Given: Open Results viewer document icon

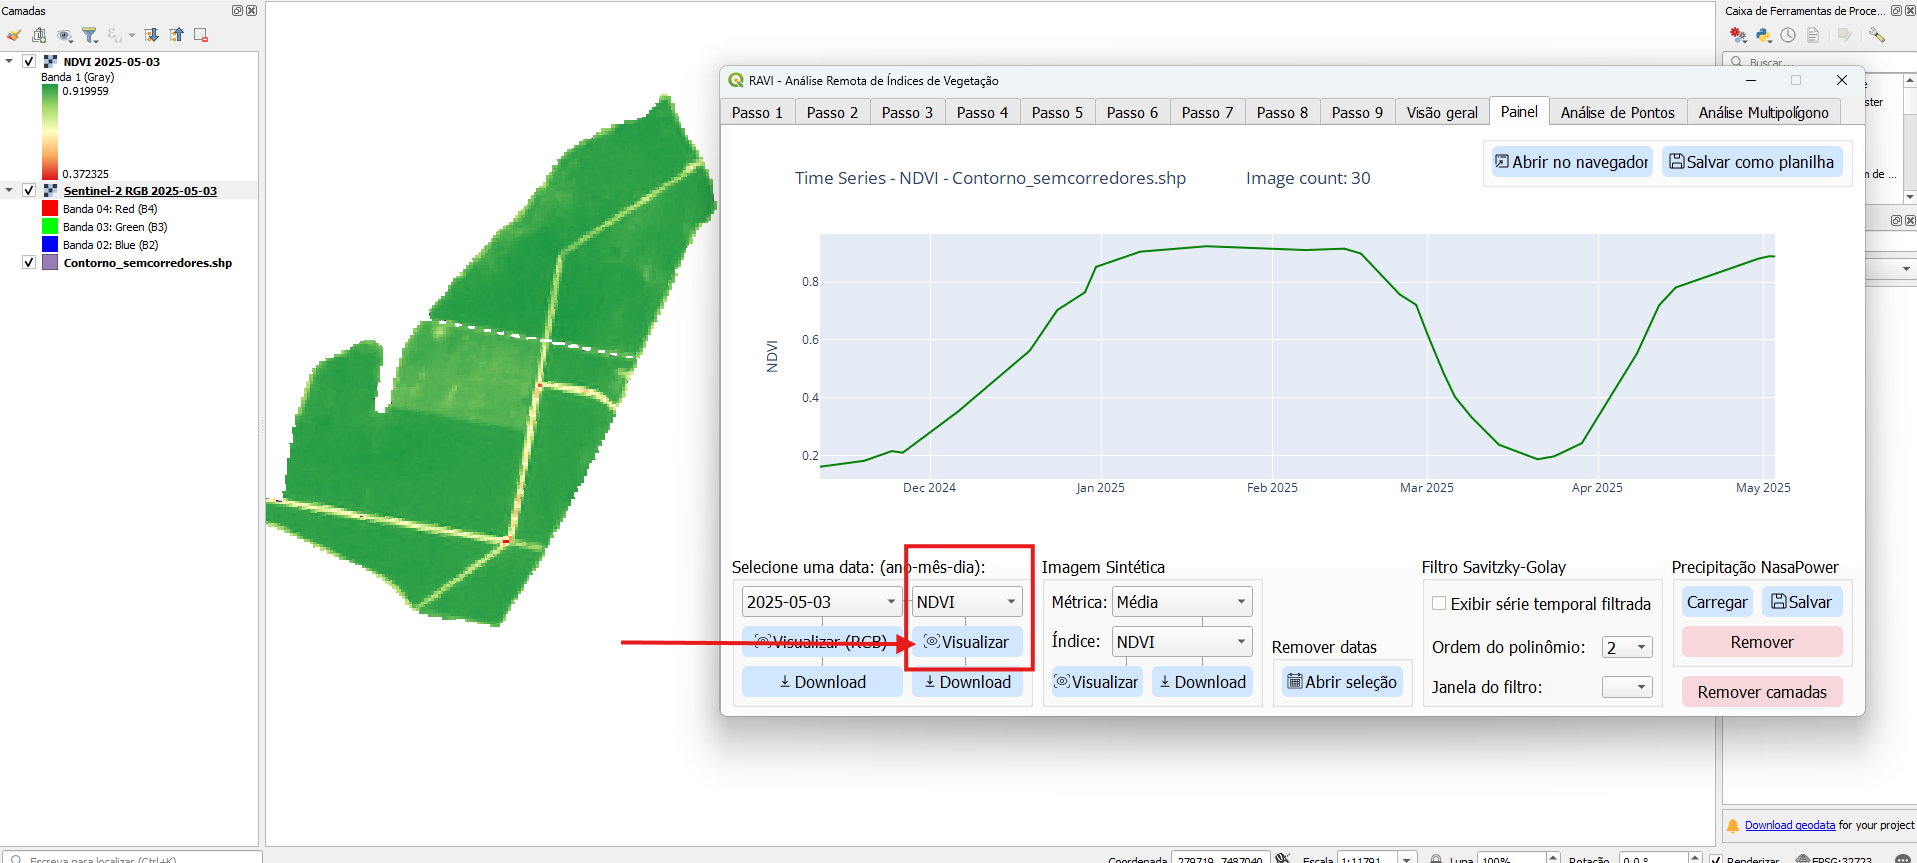Looking at the screenshot, I should (x=1813, y=35).
